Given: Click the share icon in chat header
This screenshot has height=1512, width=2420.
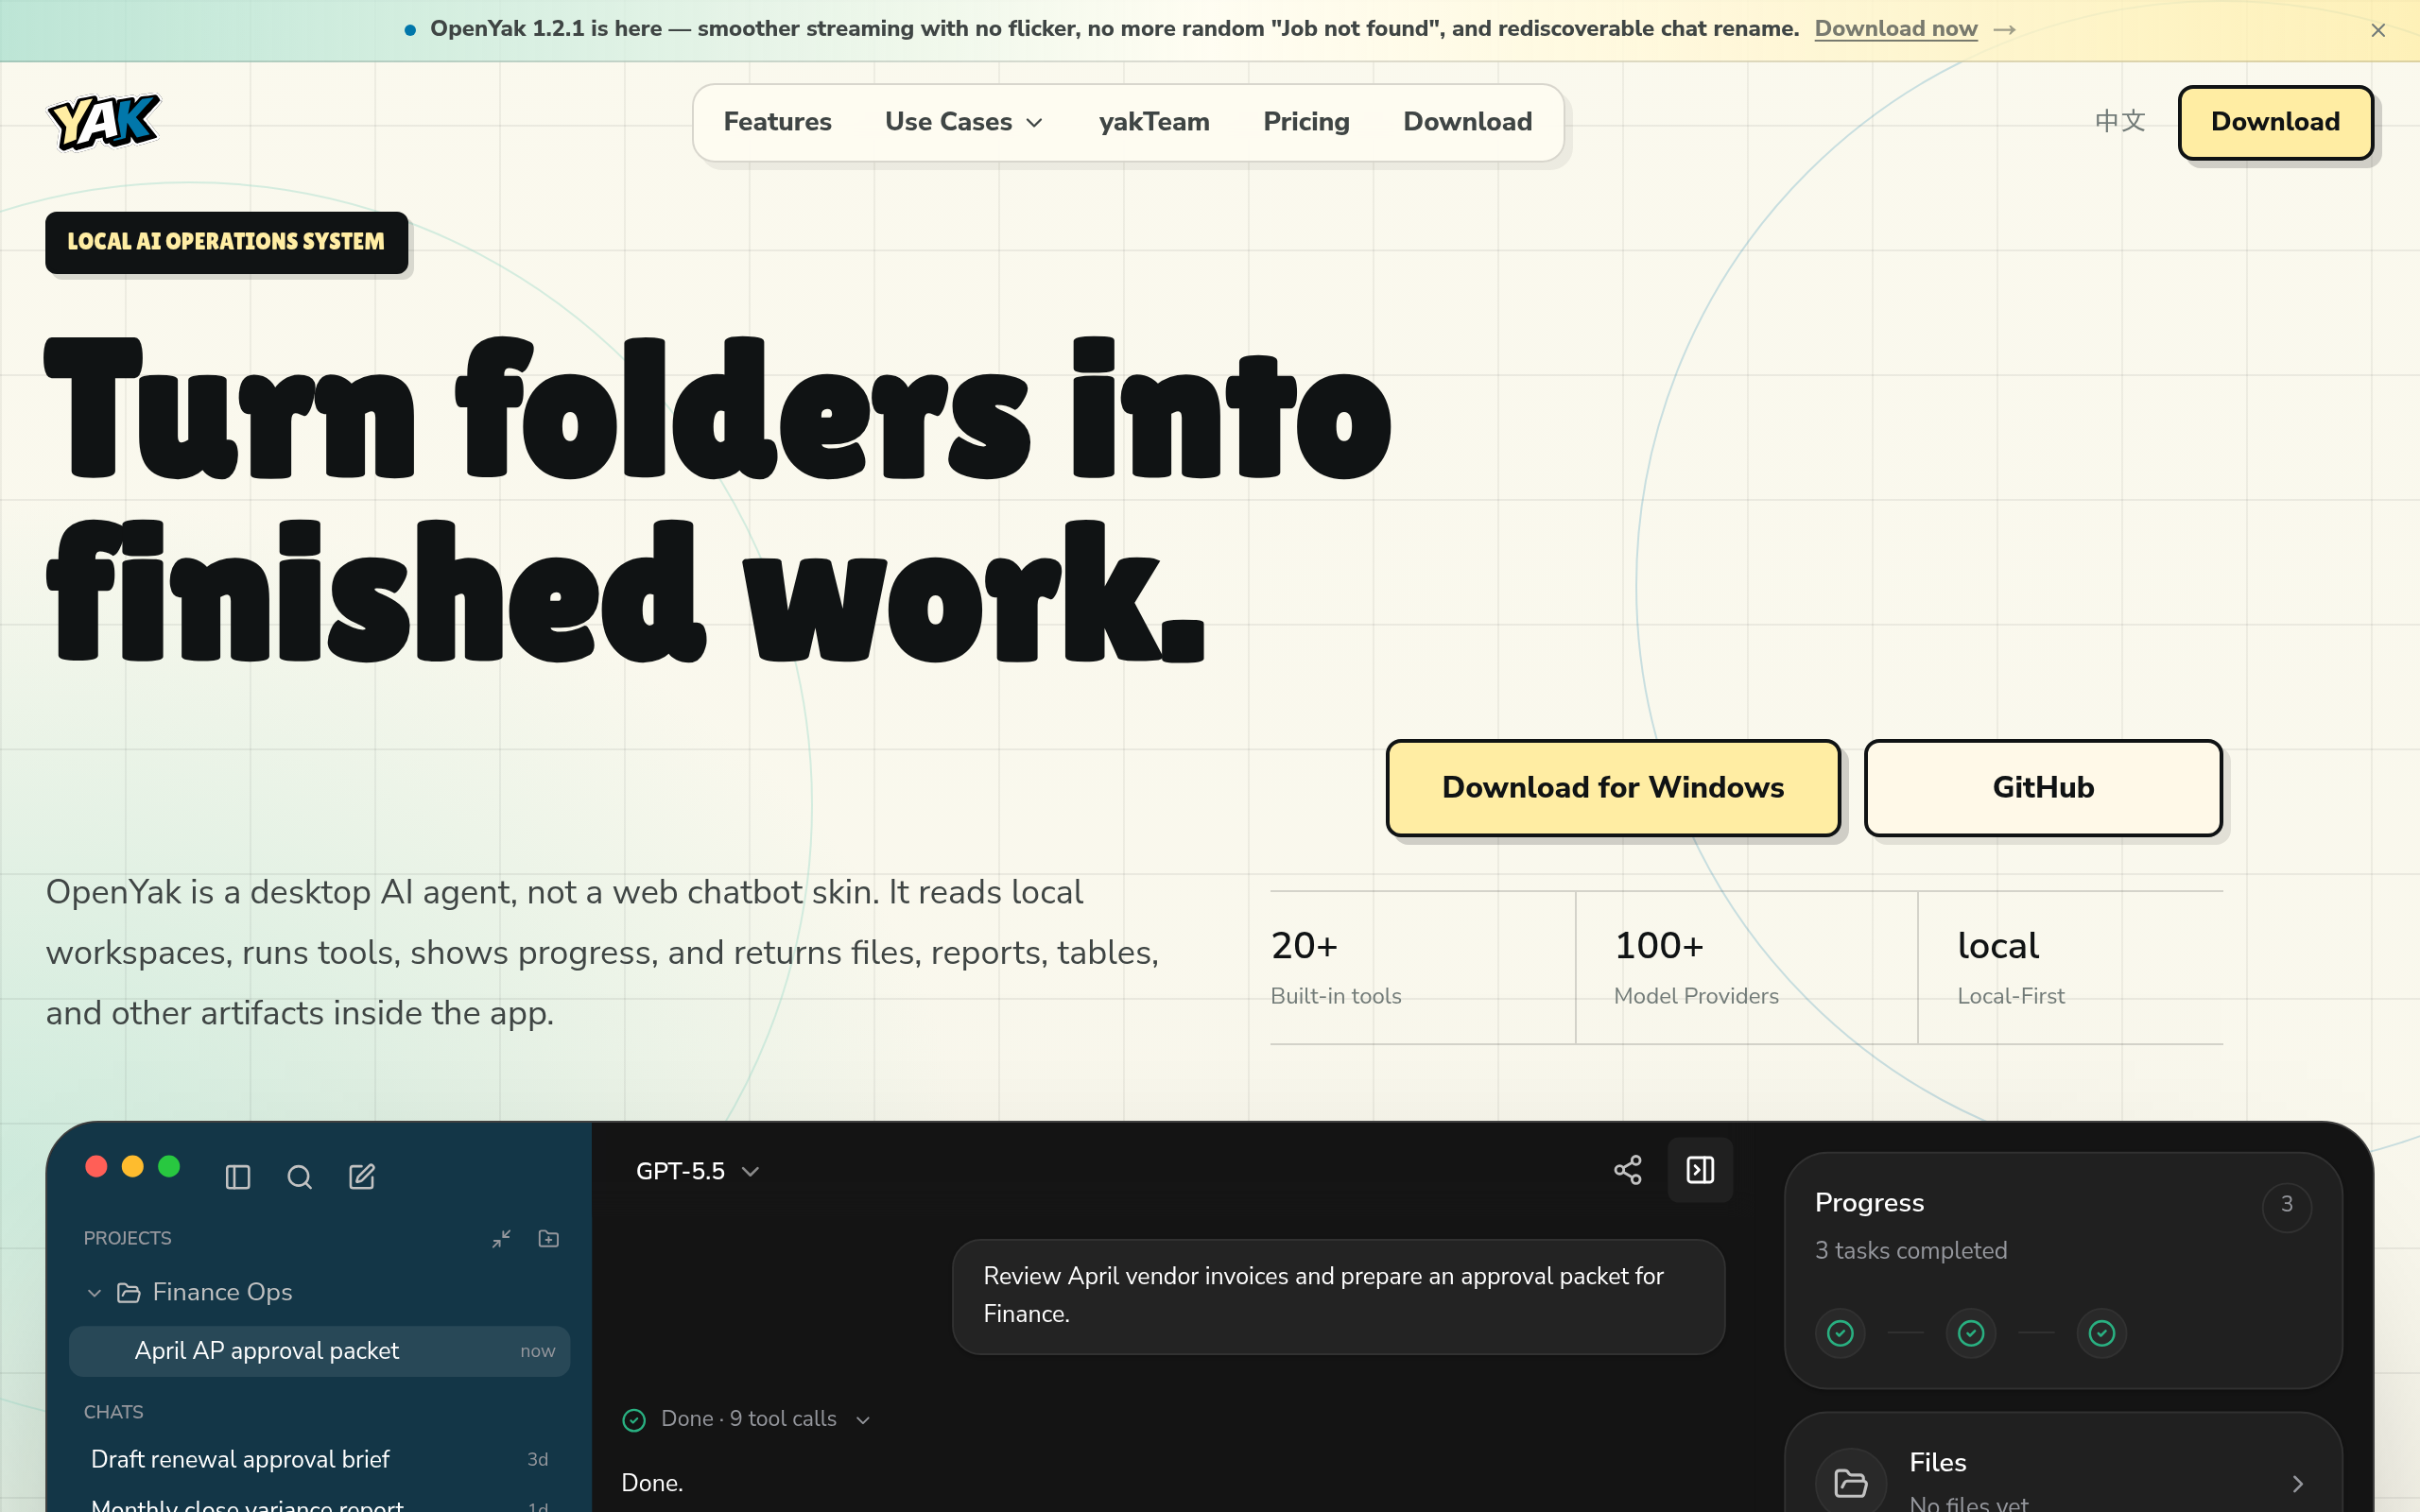Looking at the screenshot, I should point(1628,1170).
